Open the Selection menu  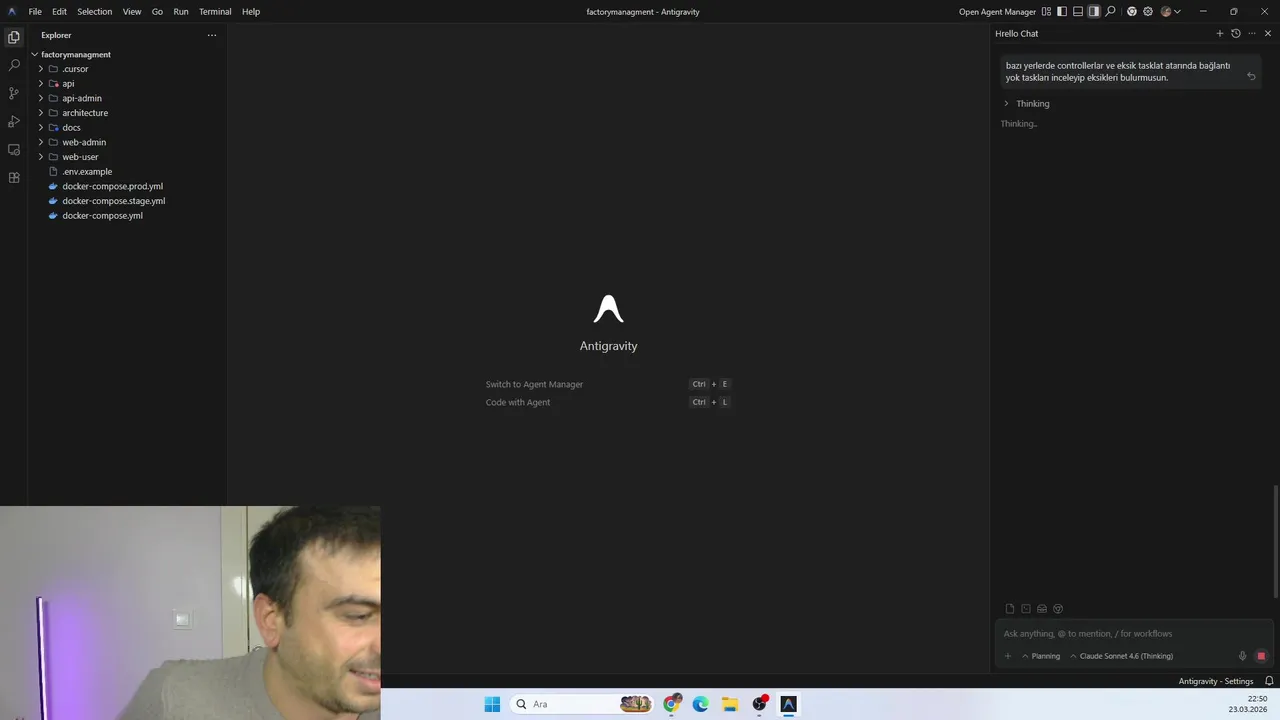coord(95,12)
